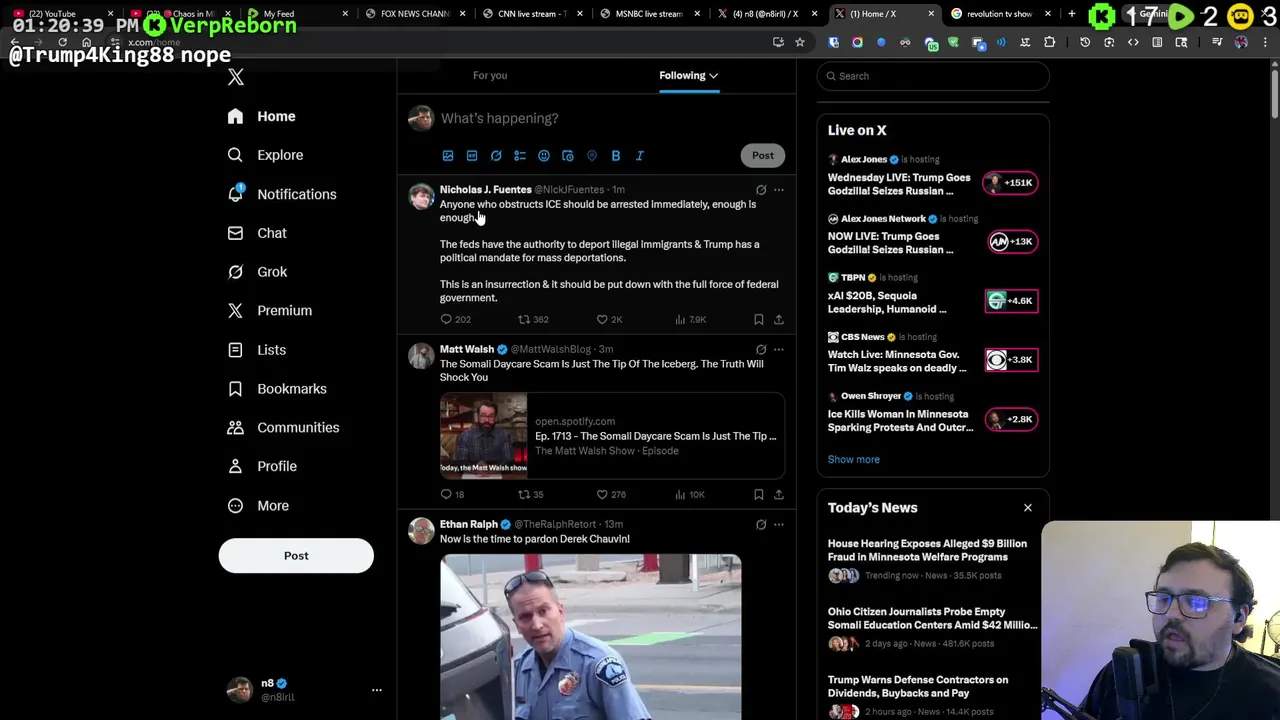1280x720 pixels.
Task: Bookmark the Nicholas J. Fuentes post
Action: [759, 319]
